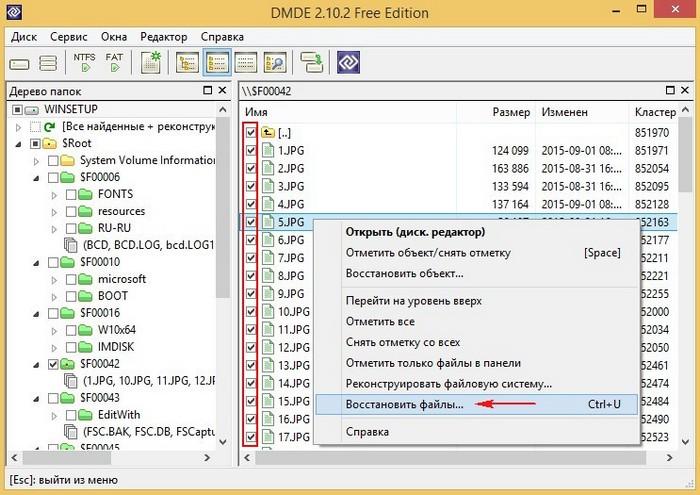
Task: Click the file list vertical scrollbar thumb
Action: [x=686, y=155]
